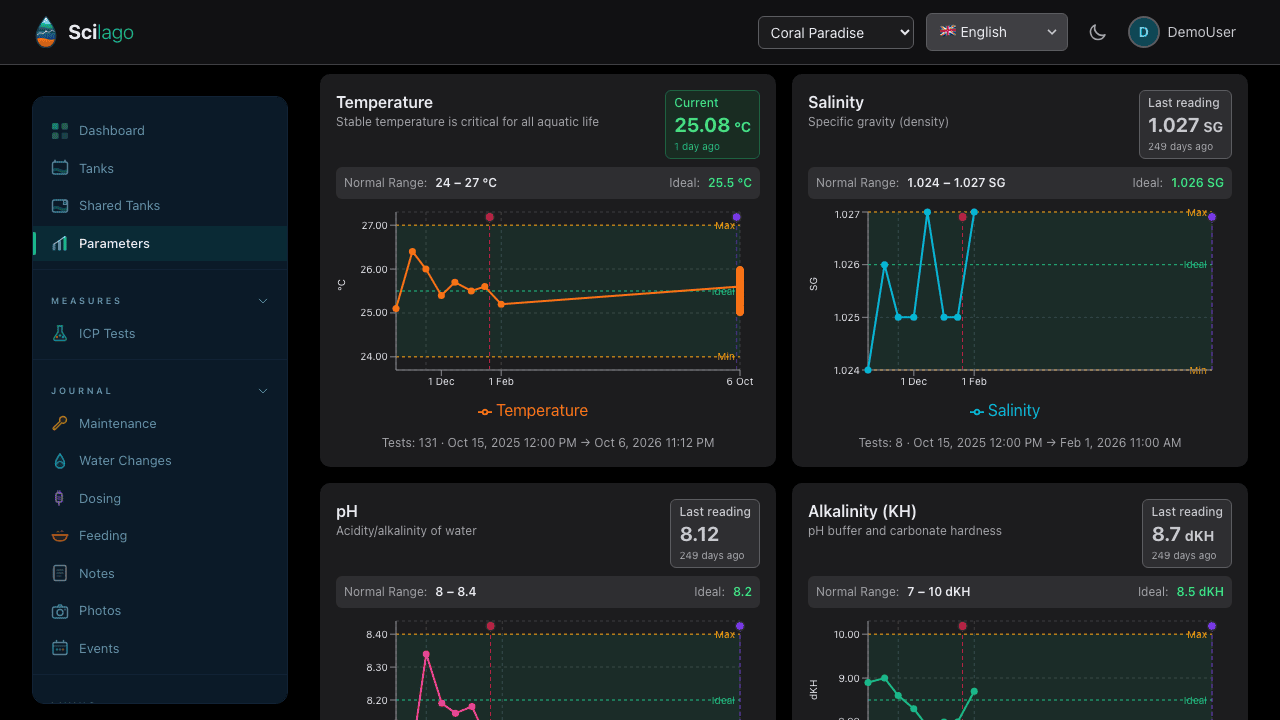Click the Salinity Last reading 1.027 SG box

click(x=1185, y=125)
